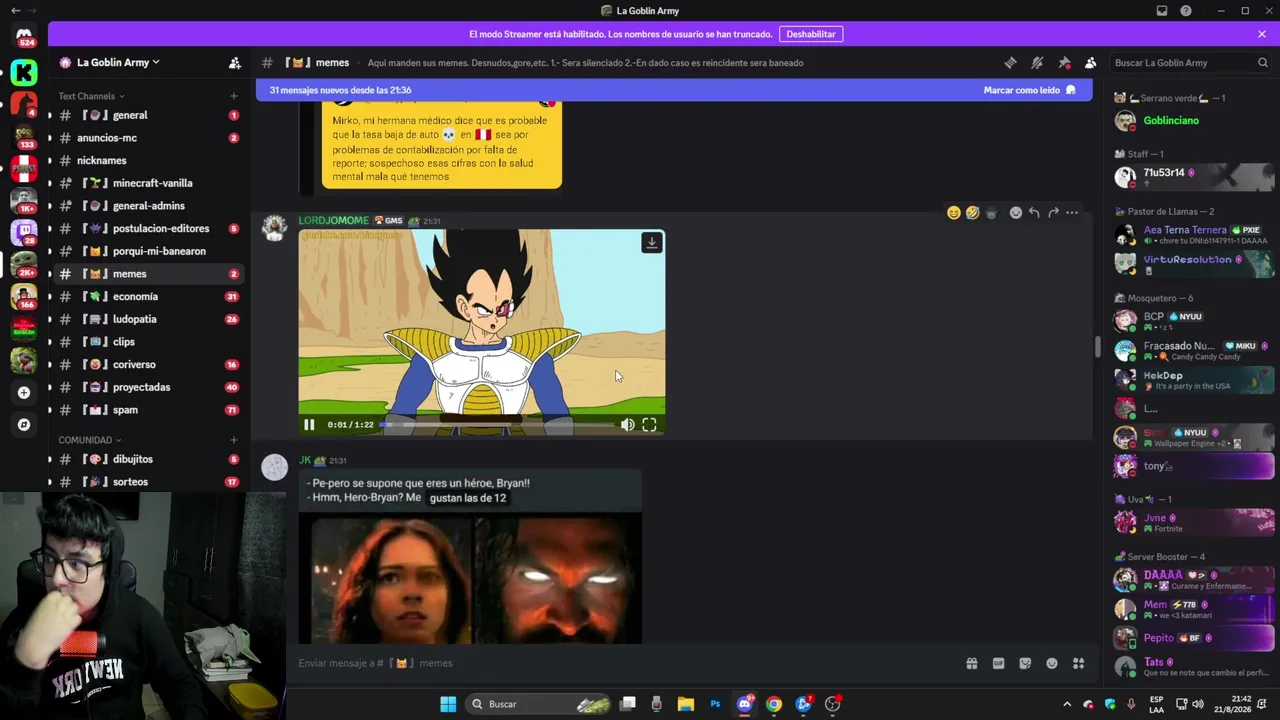Screen dimensions: 1280x720
Task: Show hidden system tray icons chevron
Action: [x=1067, y=704]
